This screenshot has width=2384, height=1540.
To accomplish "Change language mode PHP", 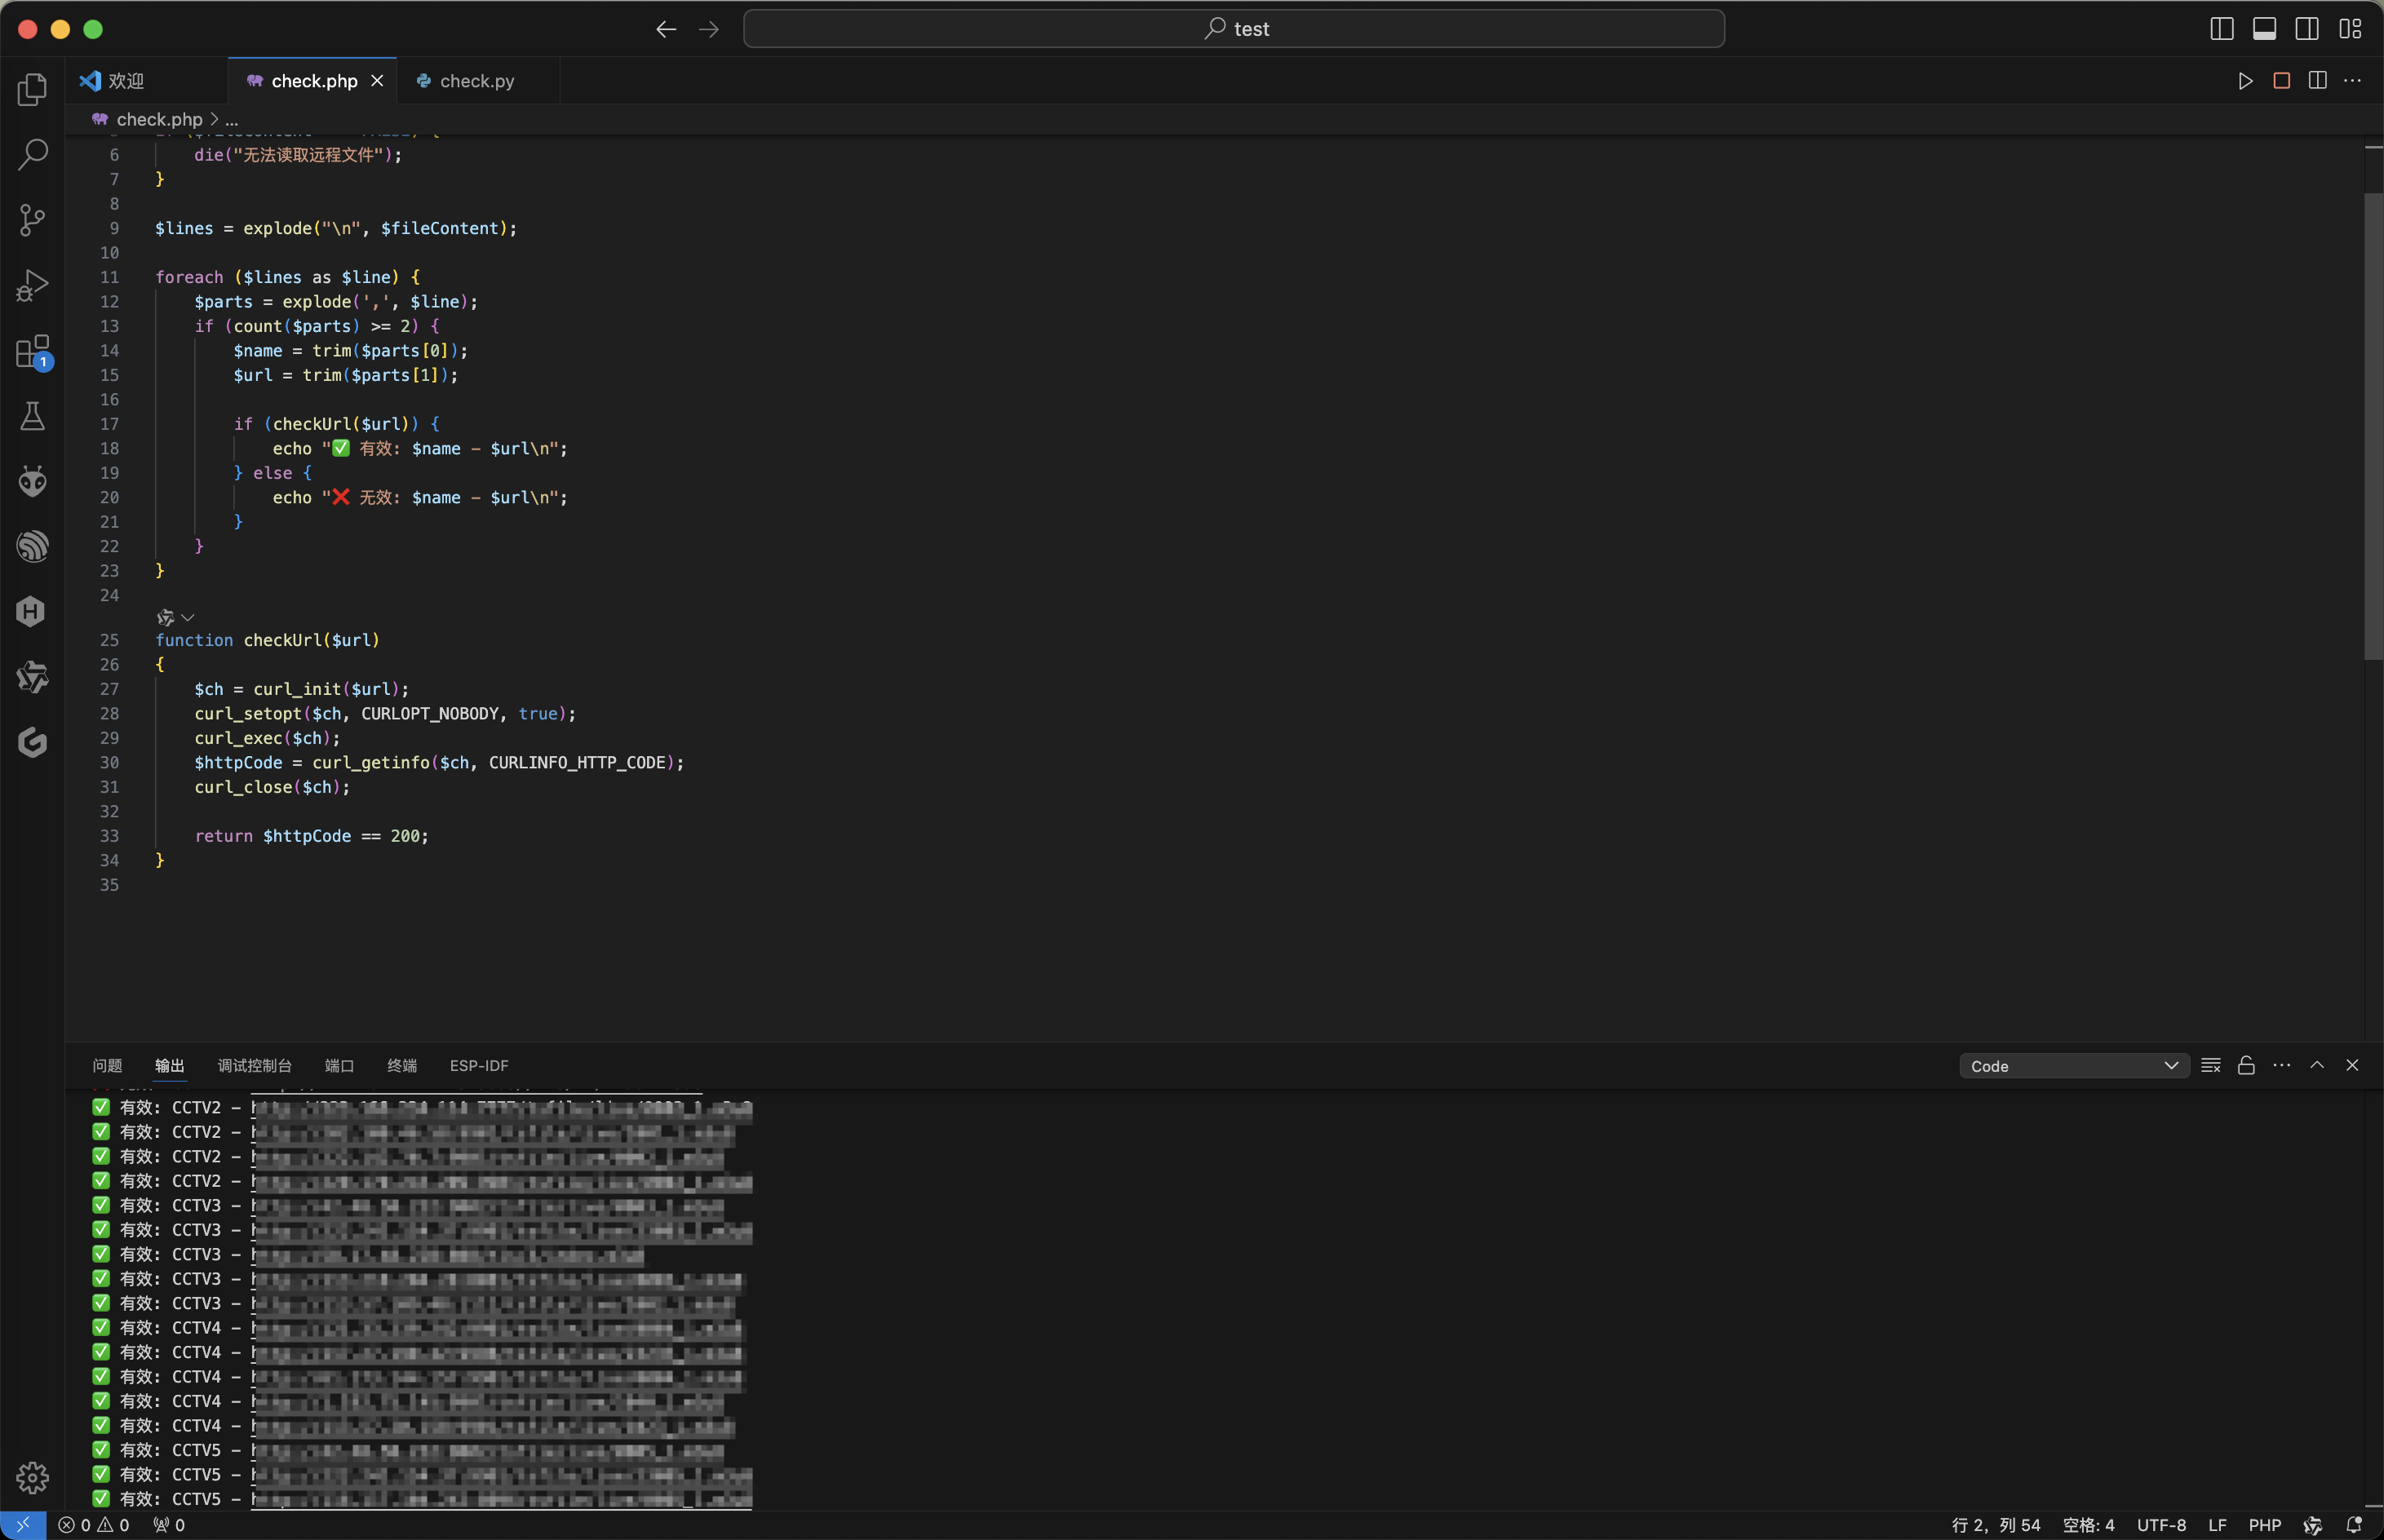I will tap(2264, 1525).
